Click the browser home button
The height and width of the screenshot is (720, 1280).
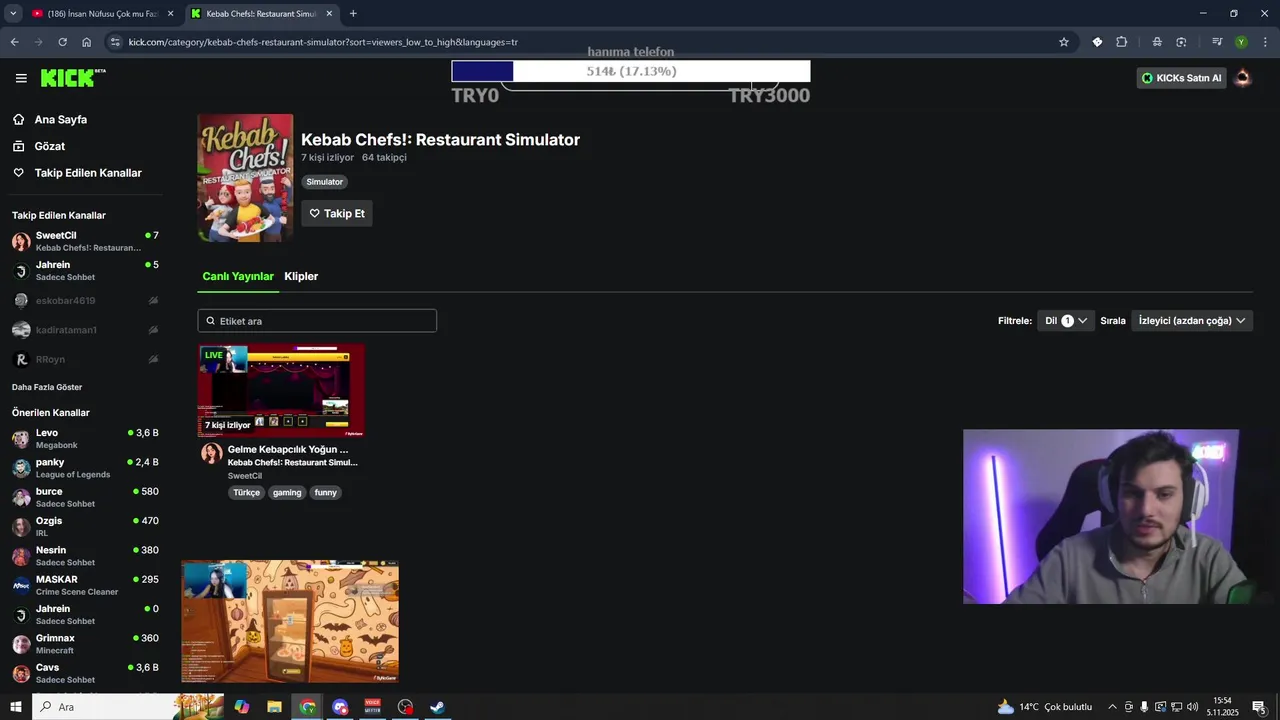click(86, 42)
